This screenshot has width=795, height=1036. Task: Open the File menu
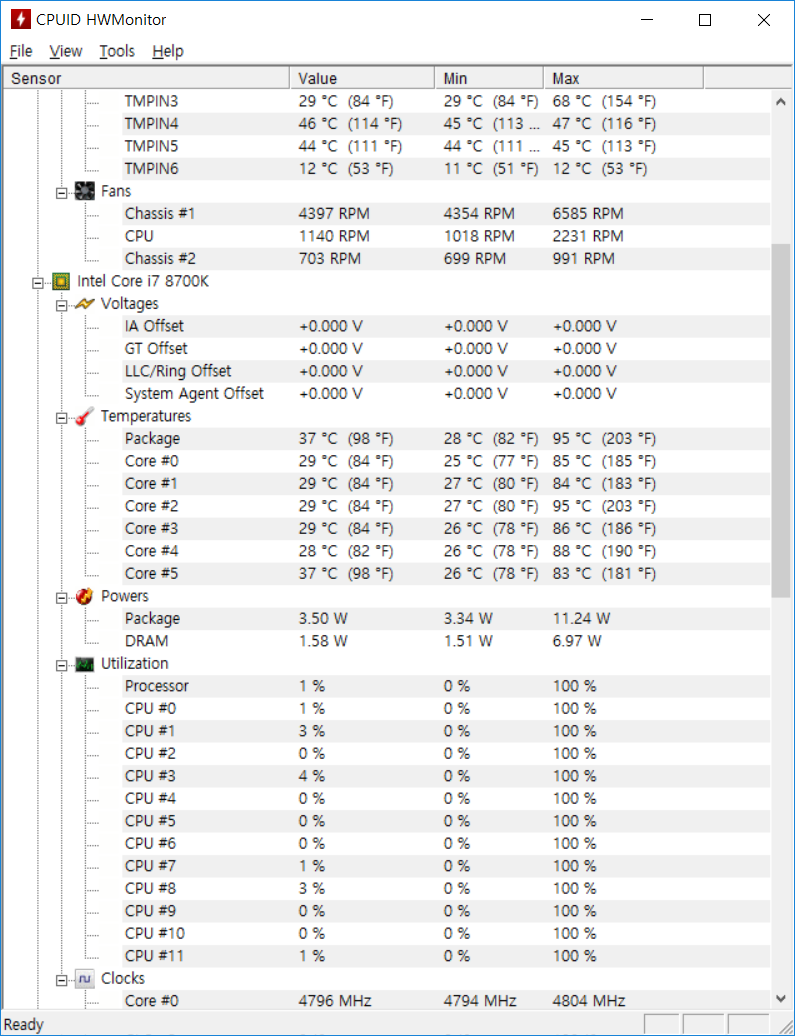[21, 51]
